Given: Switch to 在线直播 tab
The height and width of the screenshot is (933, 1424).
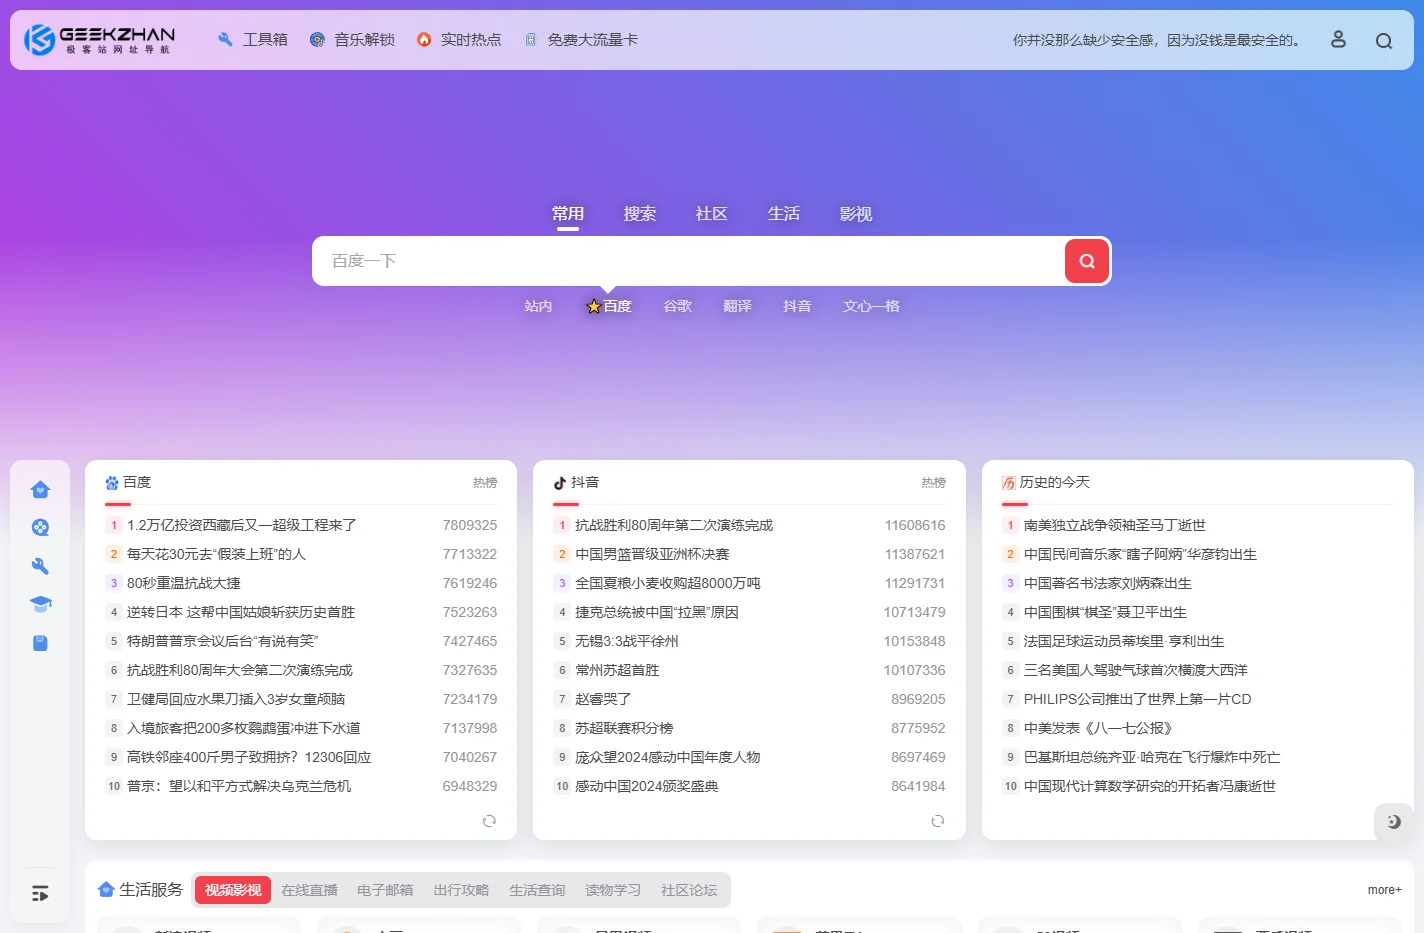Looking at the screenshot, I should 309,890.
